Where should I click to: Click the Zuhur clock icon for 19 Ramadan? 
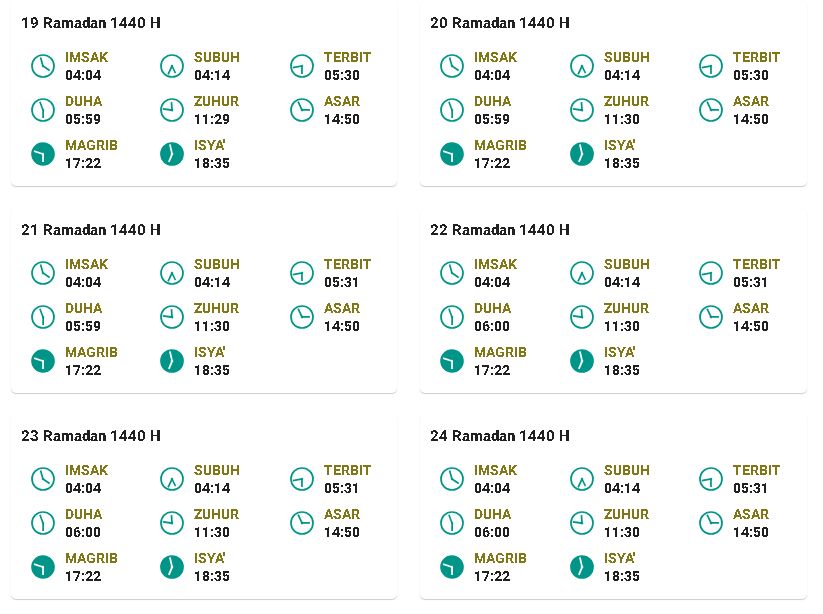pyautogui.click(x=172, y=110)
